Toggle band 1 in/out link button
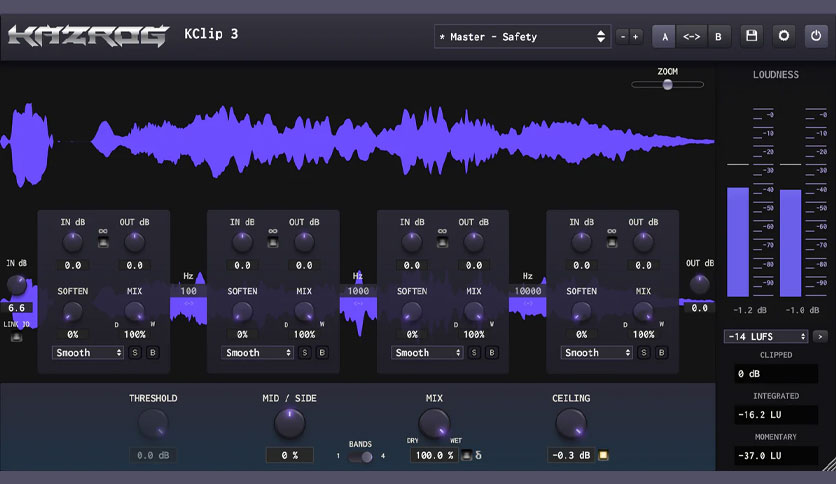Viewport: 836px width, 484px height. point(103,243)
